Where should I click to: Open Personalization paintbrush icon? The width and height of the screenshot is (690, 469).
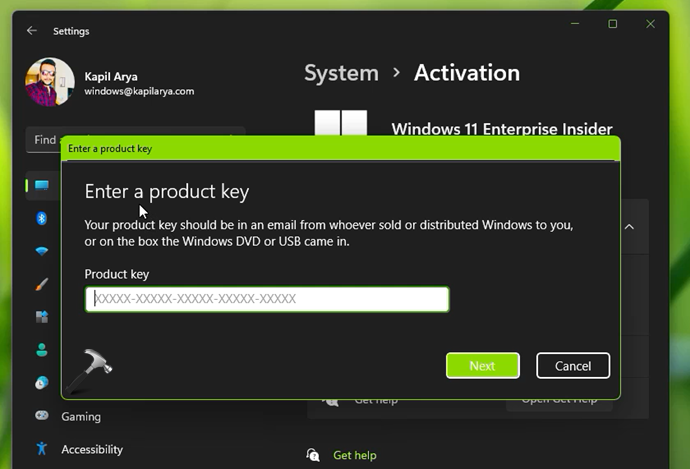pos(42,284)
